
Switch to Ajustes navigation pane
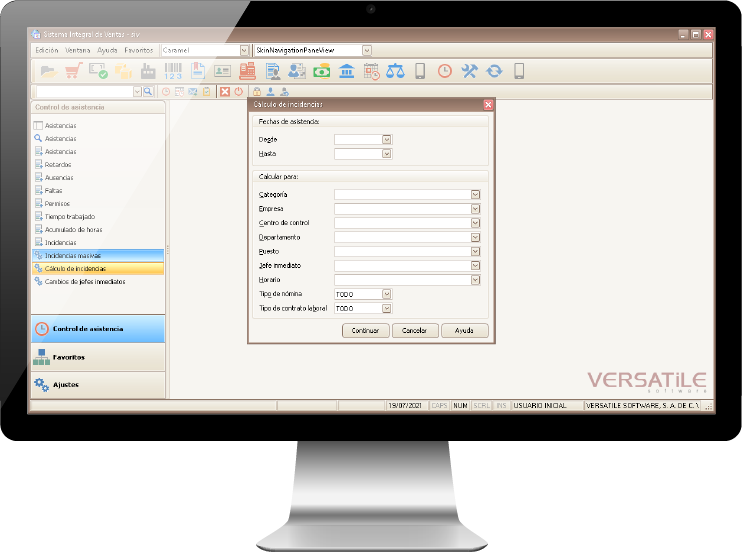98,385
